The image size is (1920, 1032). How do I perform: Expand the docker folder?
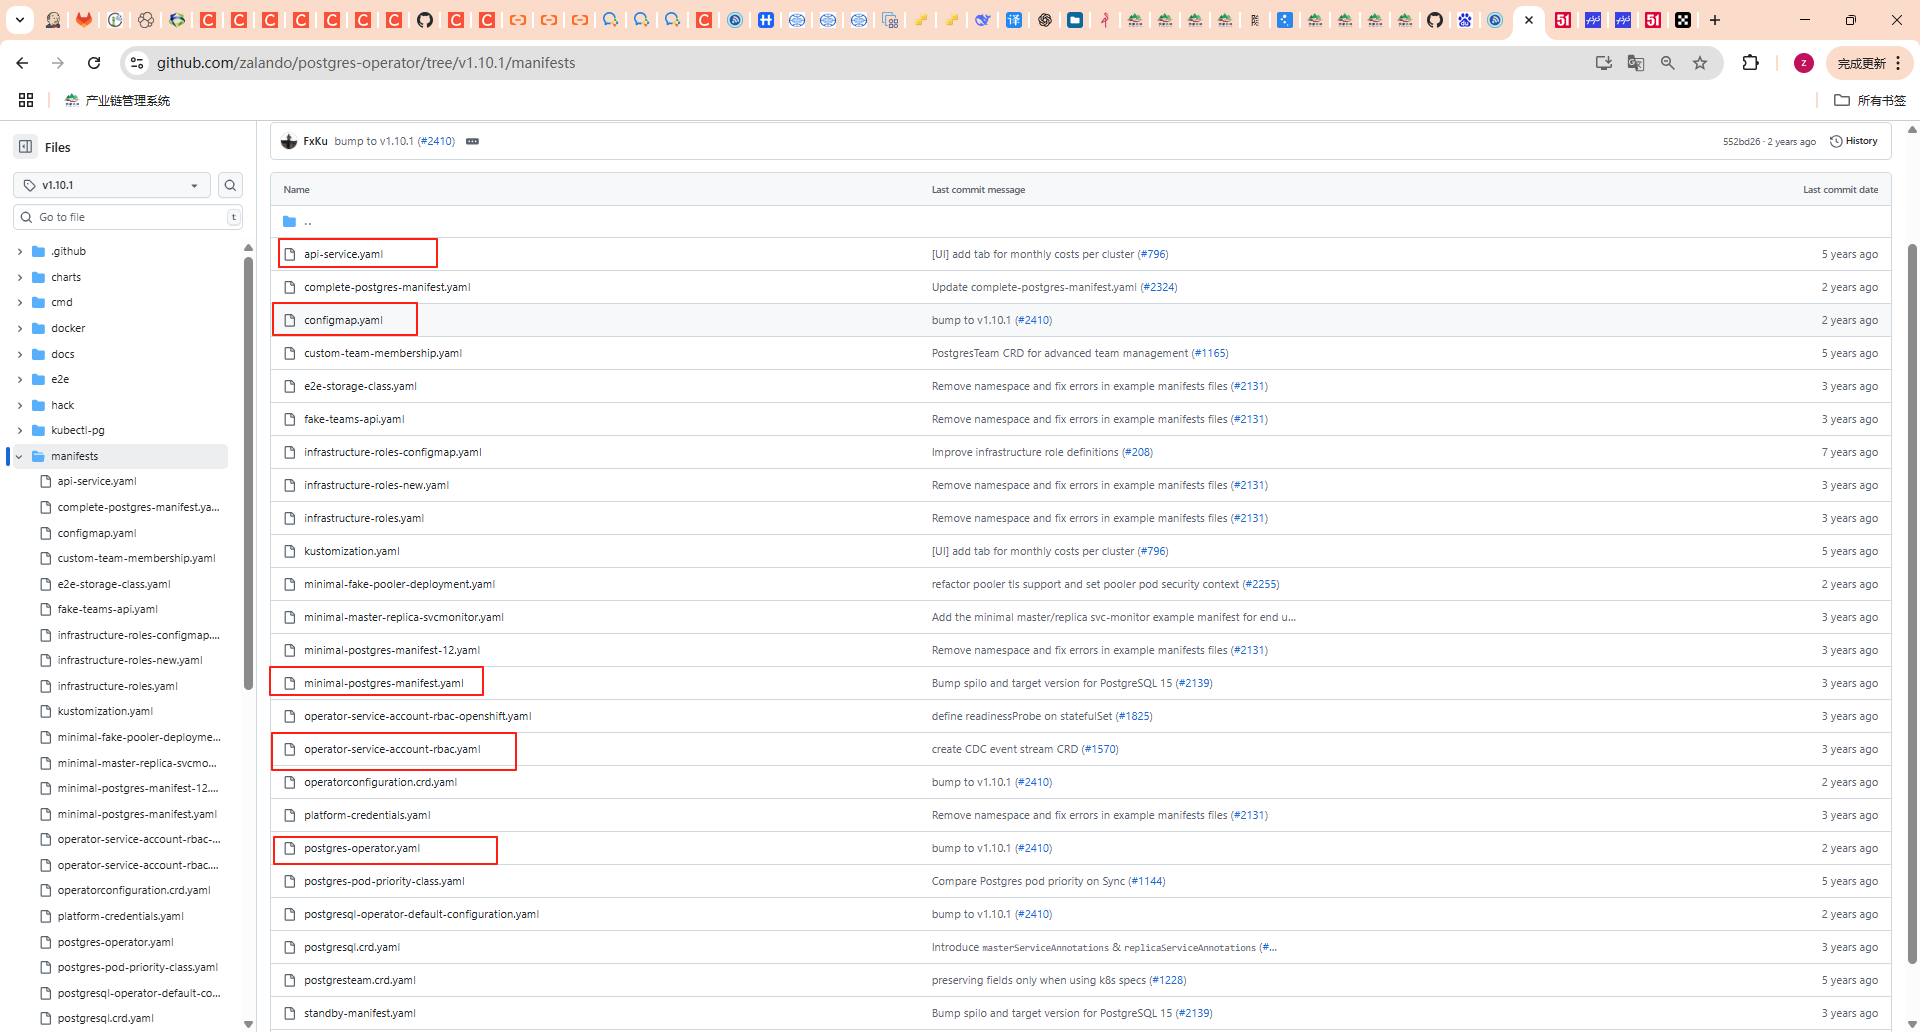click(20, 328)
